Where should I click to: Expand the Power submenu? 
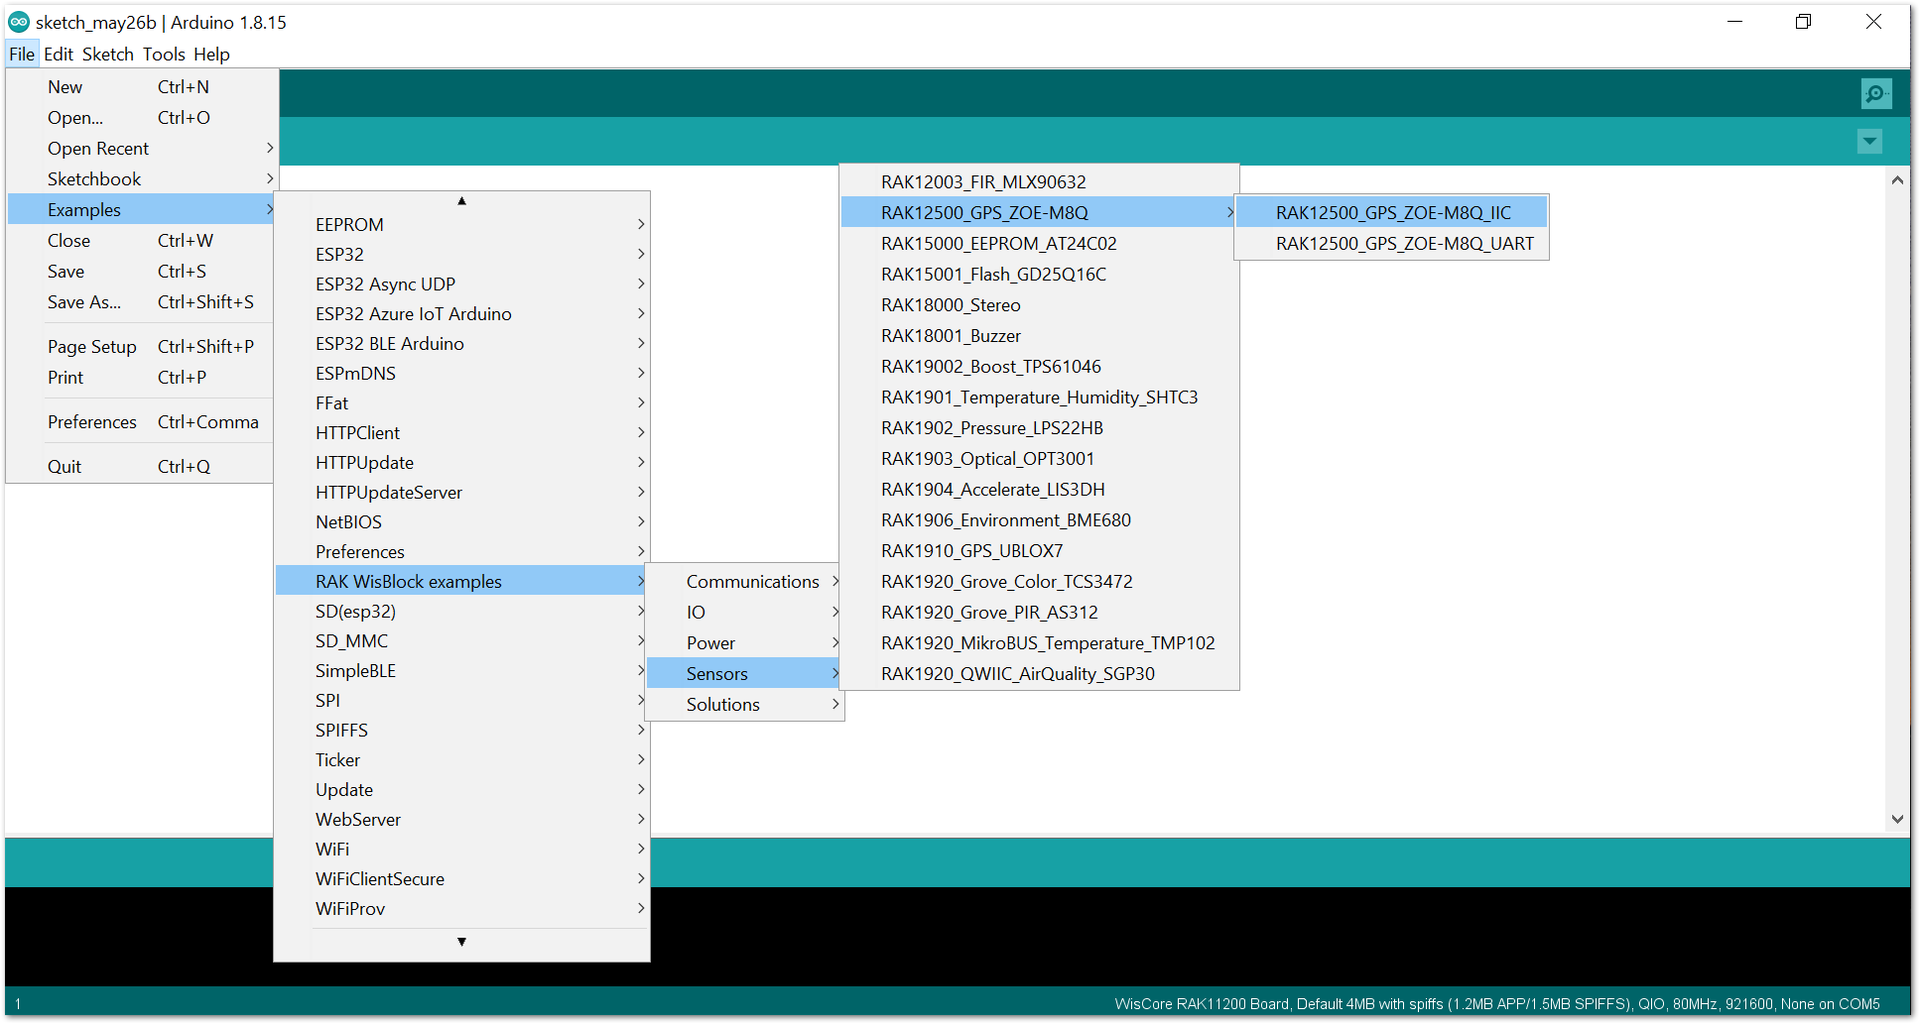tap(745, 644)
